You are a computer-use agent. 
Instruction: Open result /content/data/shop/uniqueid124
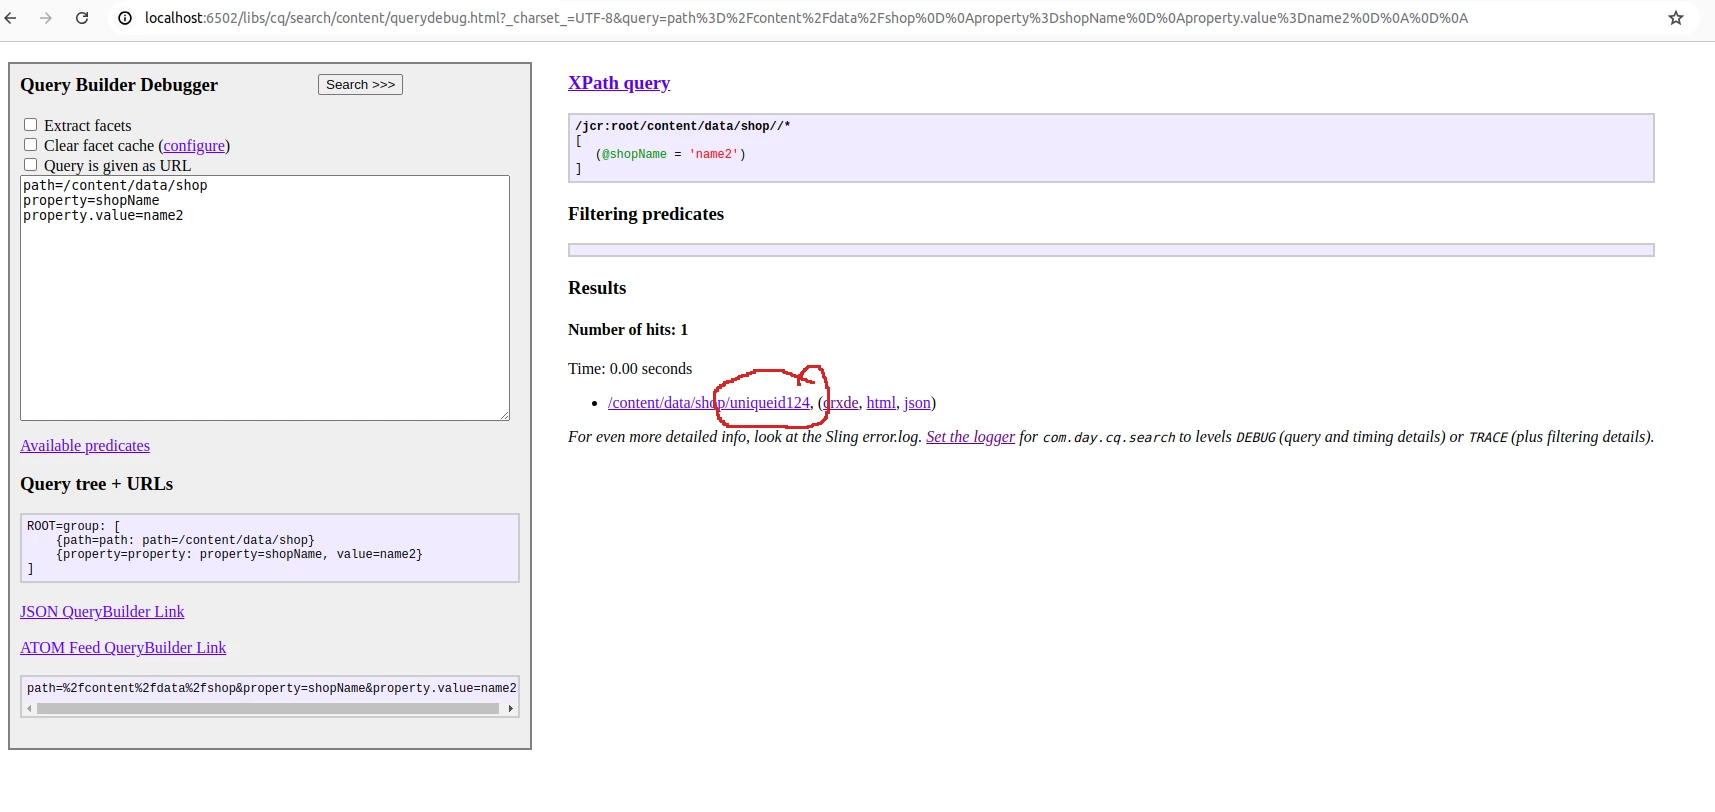click(x=709, y=403)
